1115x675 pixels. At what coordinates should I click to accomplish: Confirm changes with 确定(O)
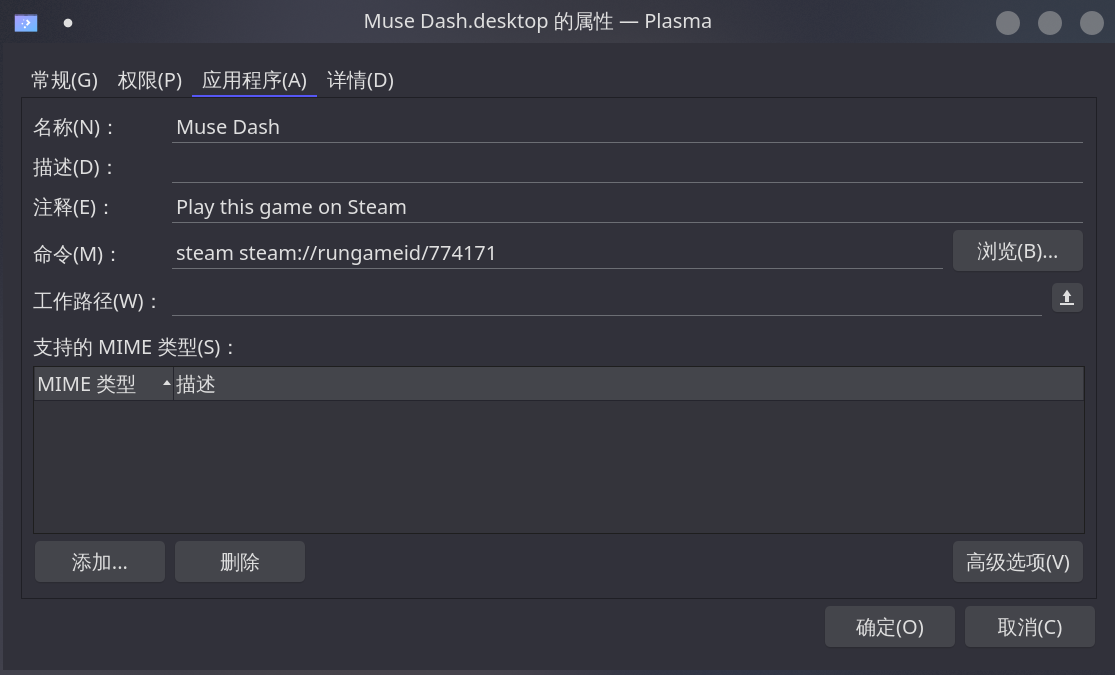[x=889, y=626]
